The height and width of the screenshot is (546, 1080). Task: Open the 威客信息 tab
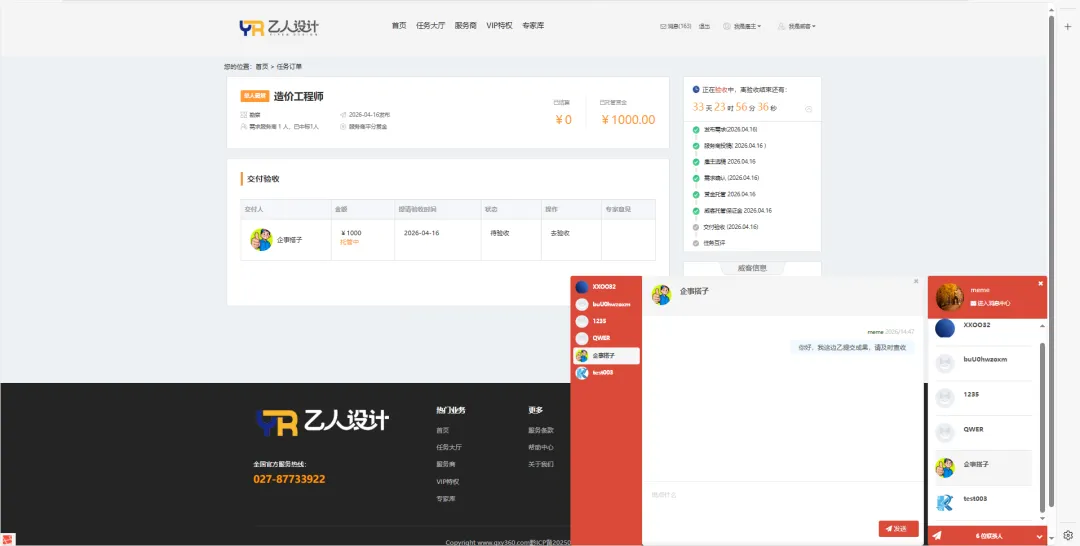coord(752,268)
